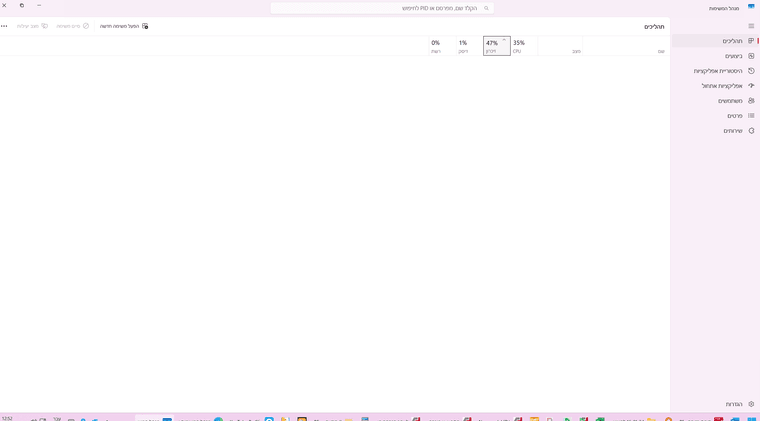Sort by the Name (שם) column header
760x421 pixels.
tap(626, 46)
